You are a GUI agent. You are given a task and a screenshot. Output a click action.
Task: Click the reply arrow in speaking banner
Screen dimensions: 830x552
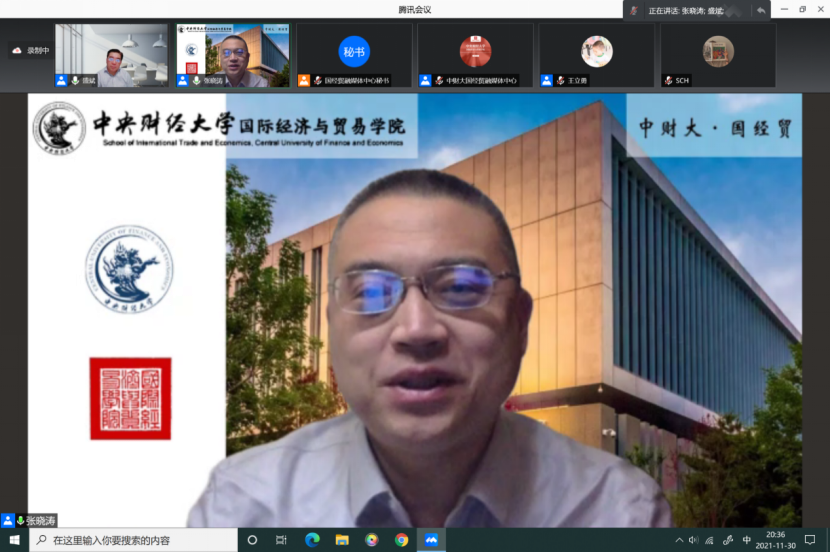[760, 10]
